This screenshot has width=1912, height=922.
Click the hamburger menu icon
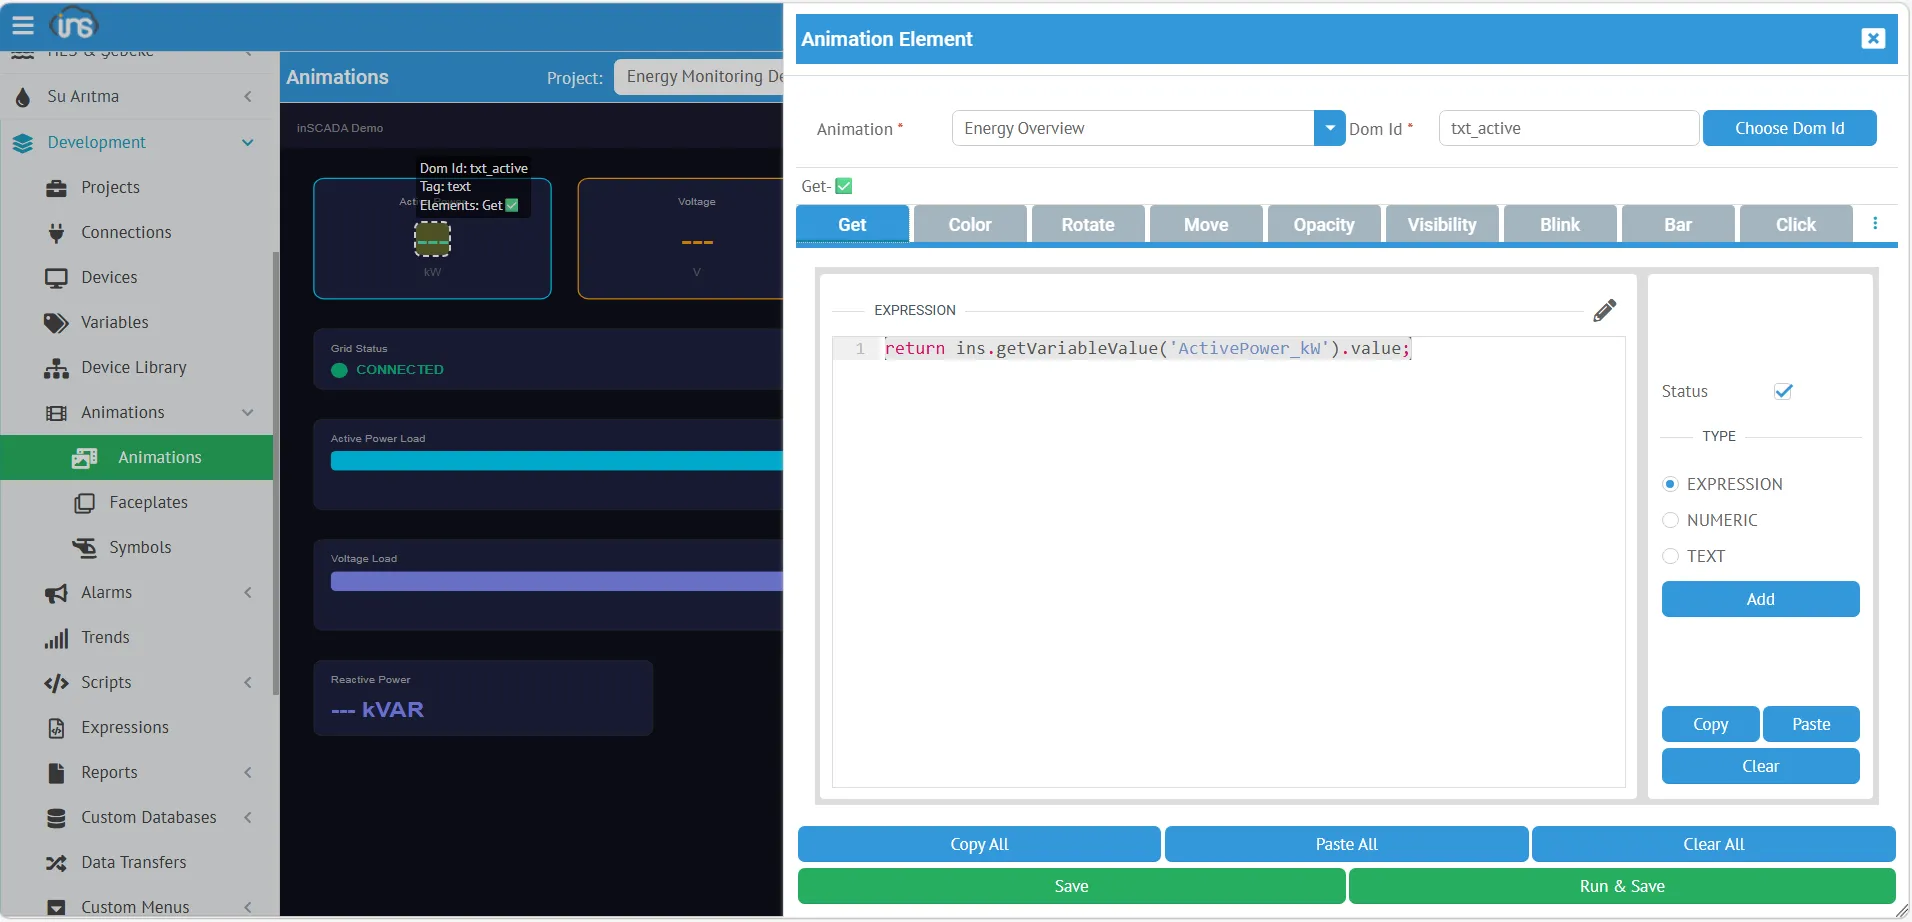click(23, 25)
